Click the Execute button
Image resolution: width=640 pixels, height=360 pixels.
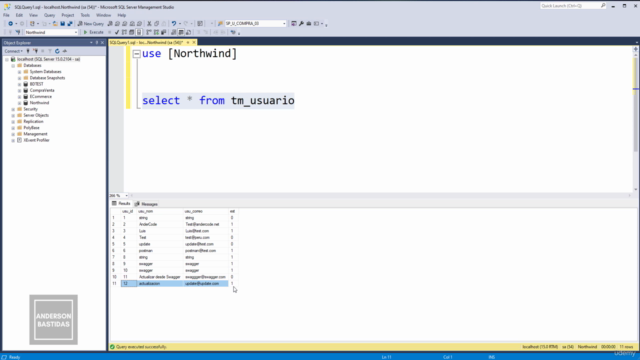93,32
